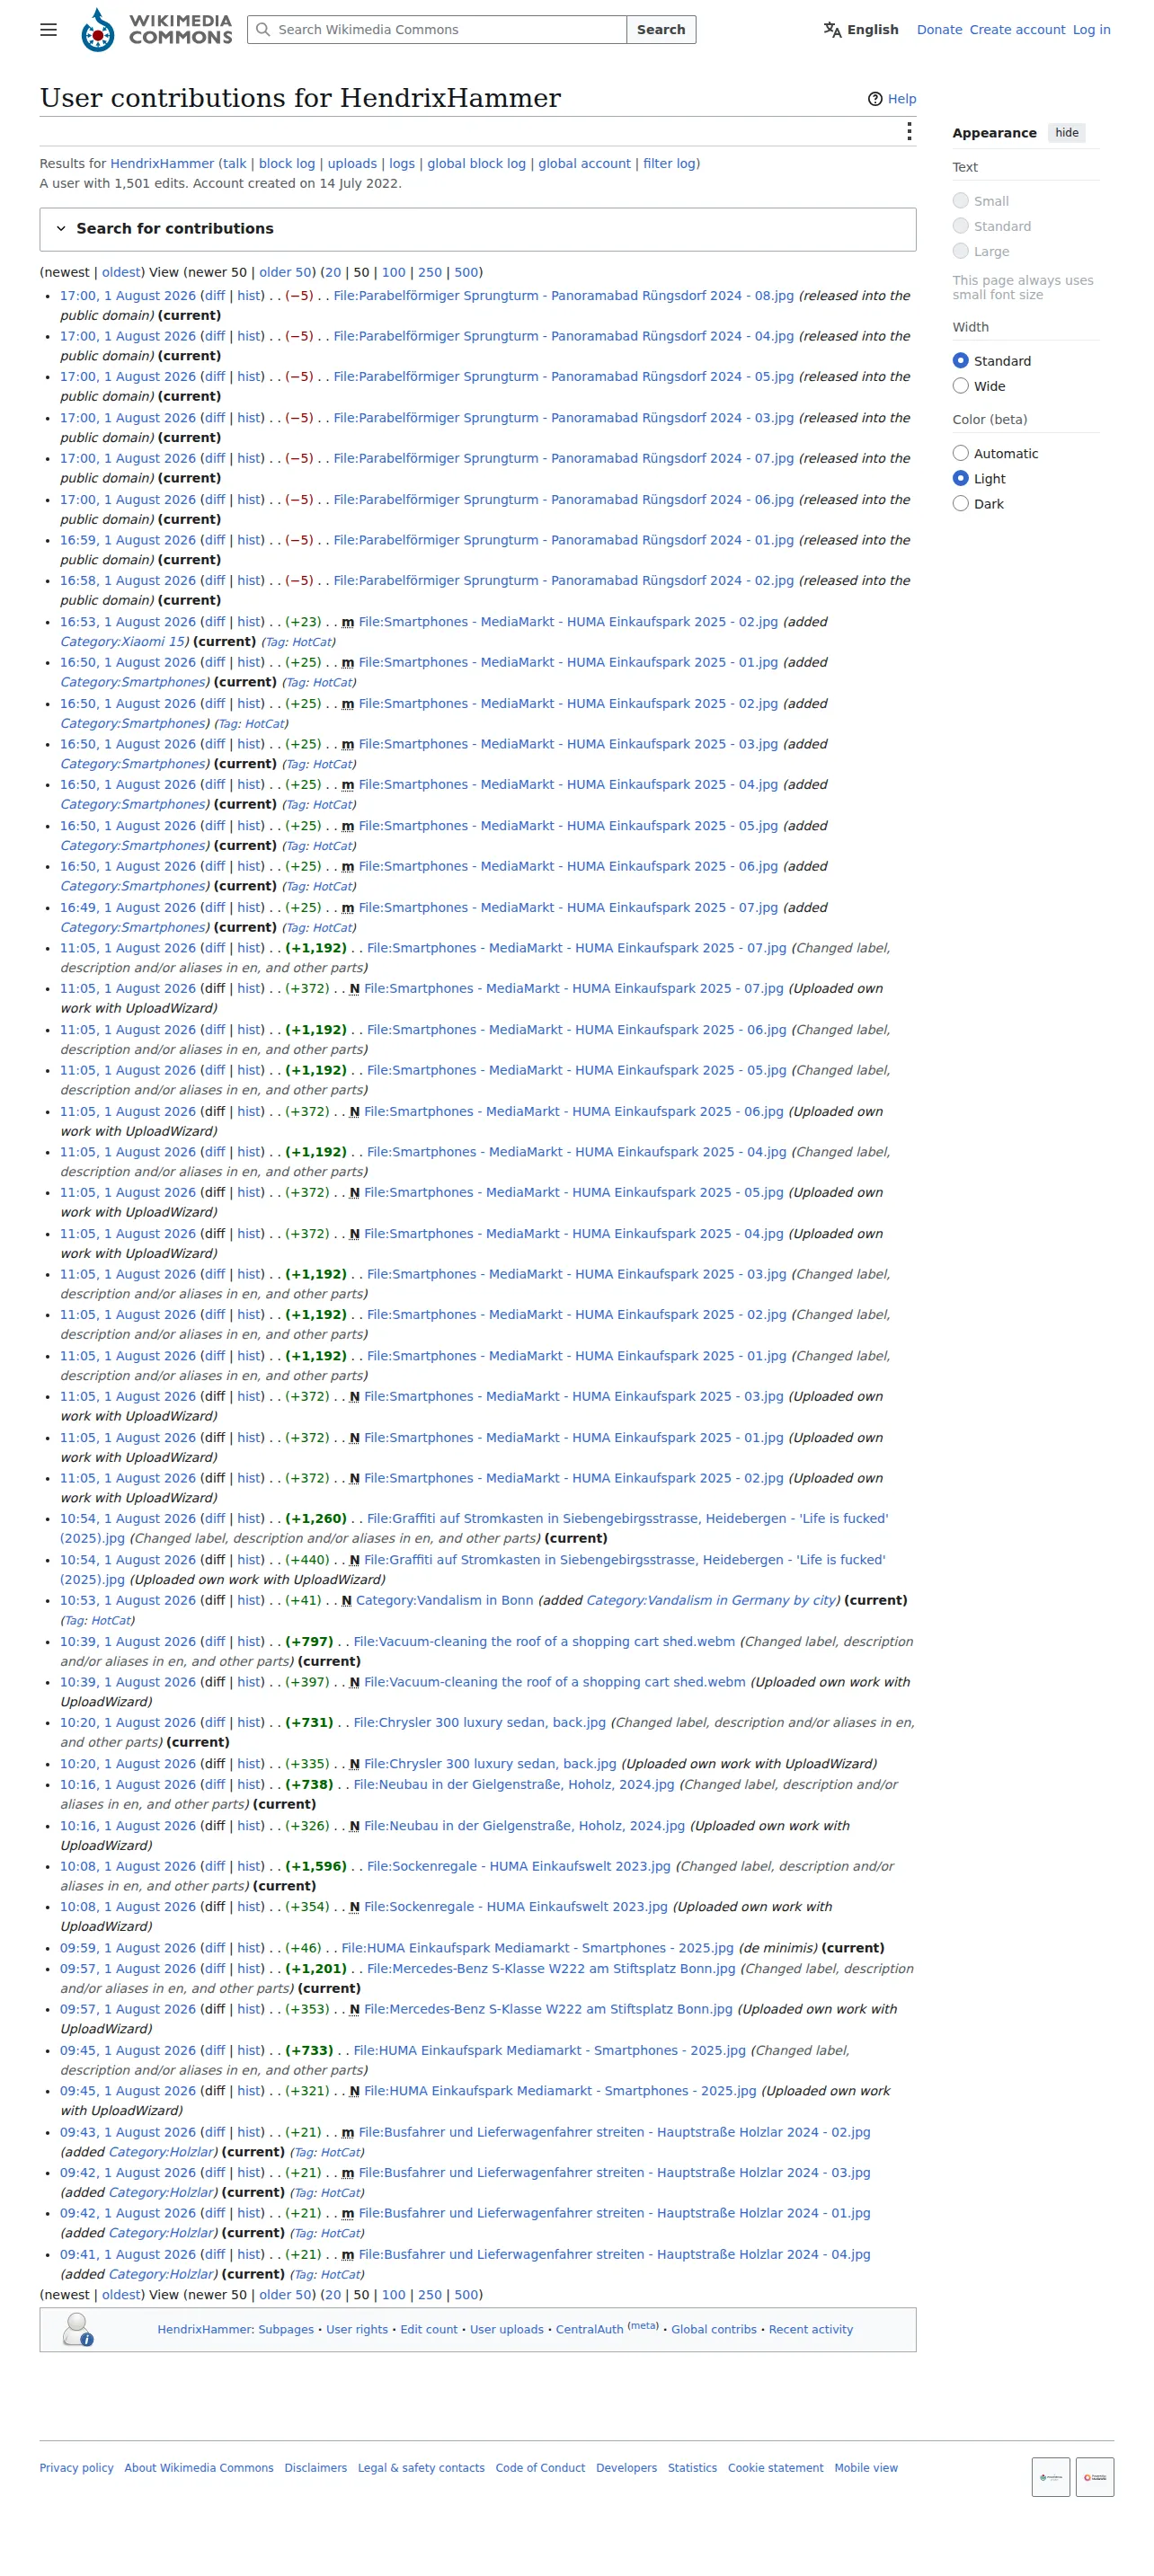Click 'oldest' in the top pagination
This screenshot has width=1154, height=2576.
point(122,272)
